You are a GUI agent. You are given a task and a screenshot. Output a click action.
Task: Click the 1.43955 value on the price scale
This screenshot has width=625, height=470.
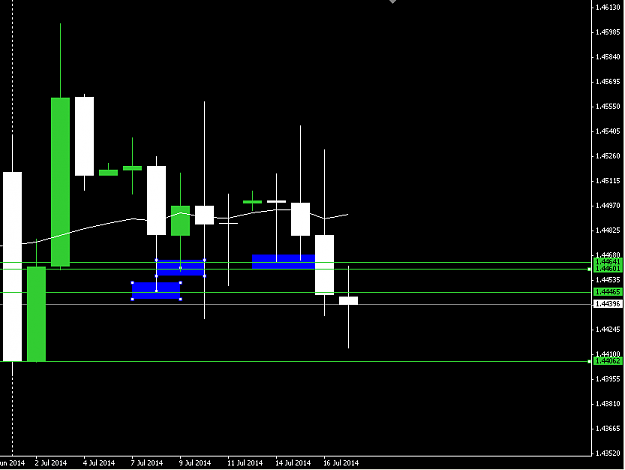coord(607,379)
